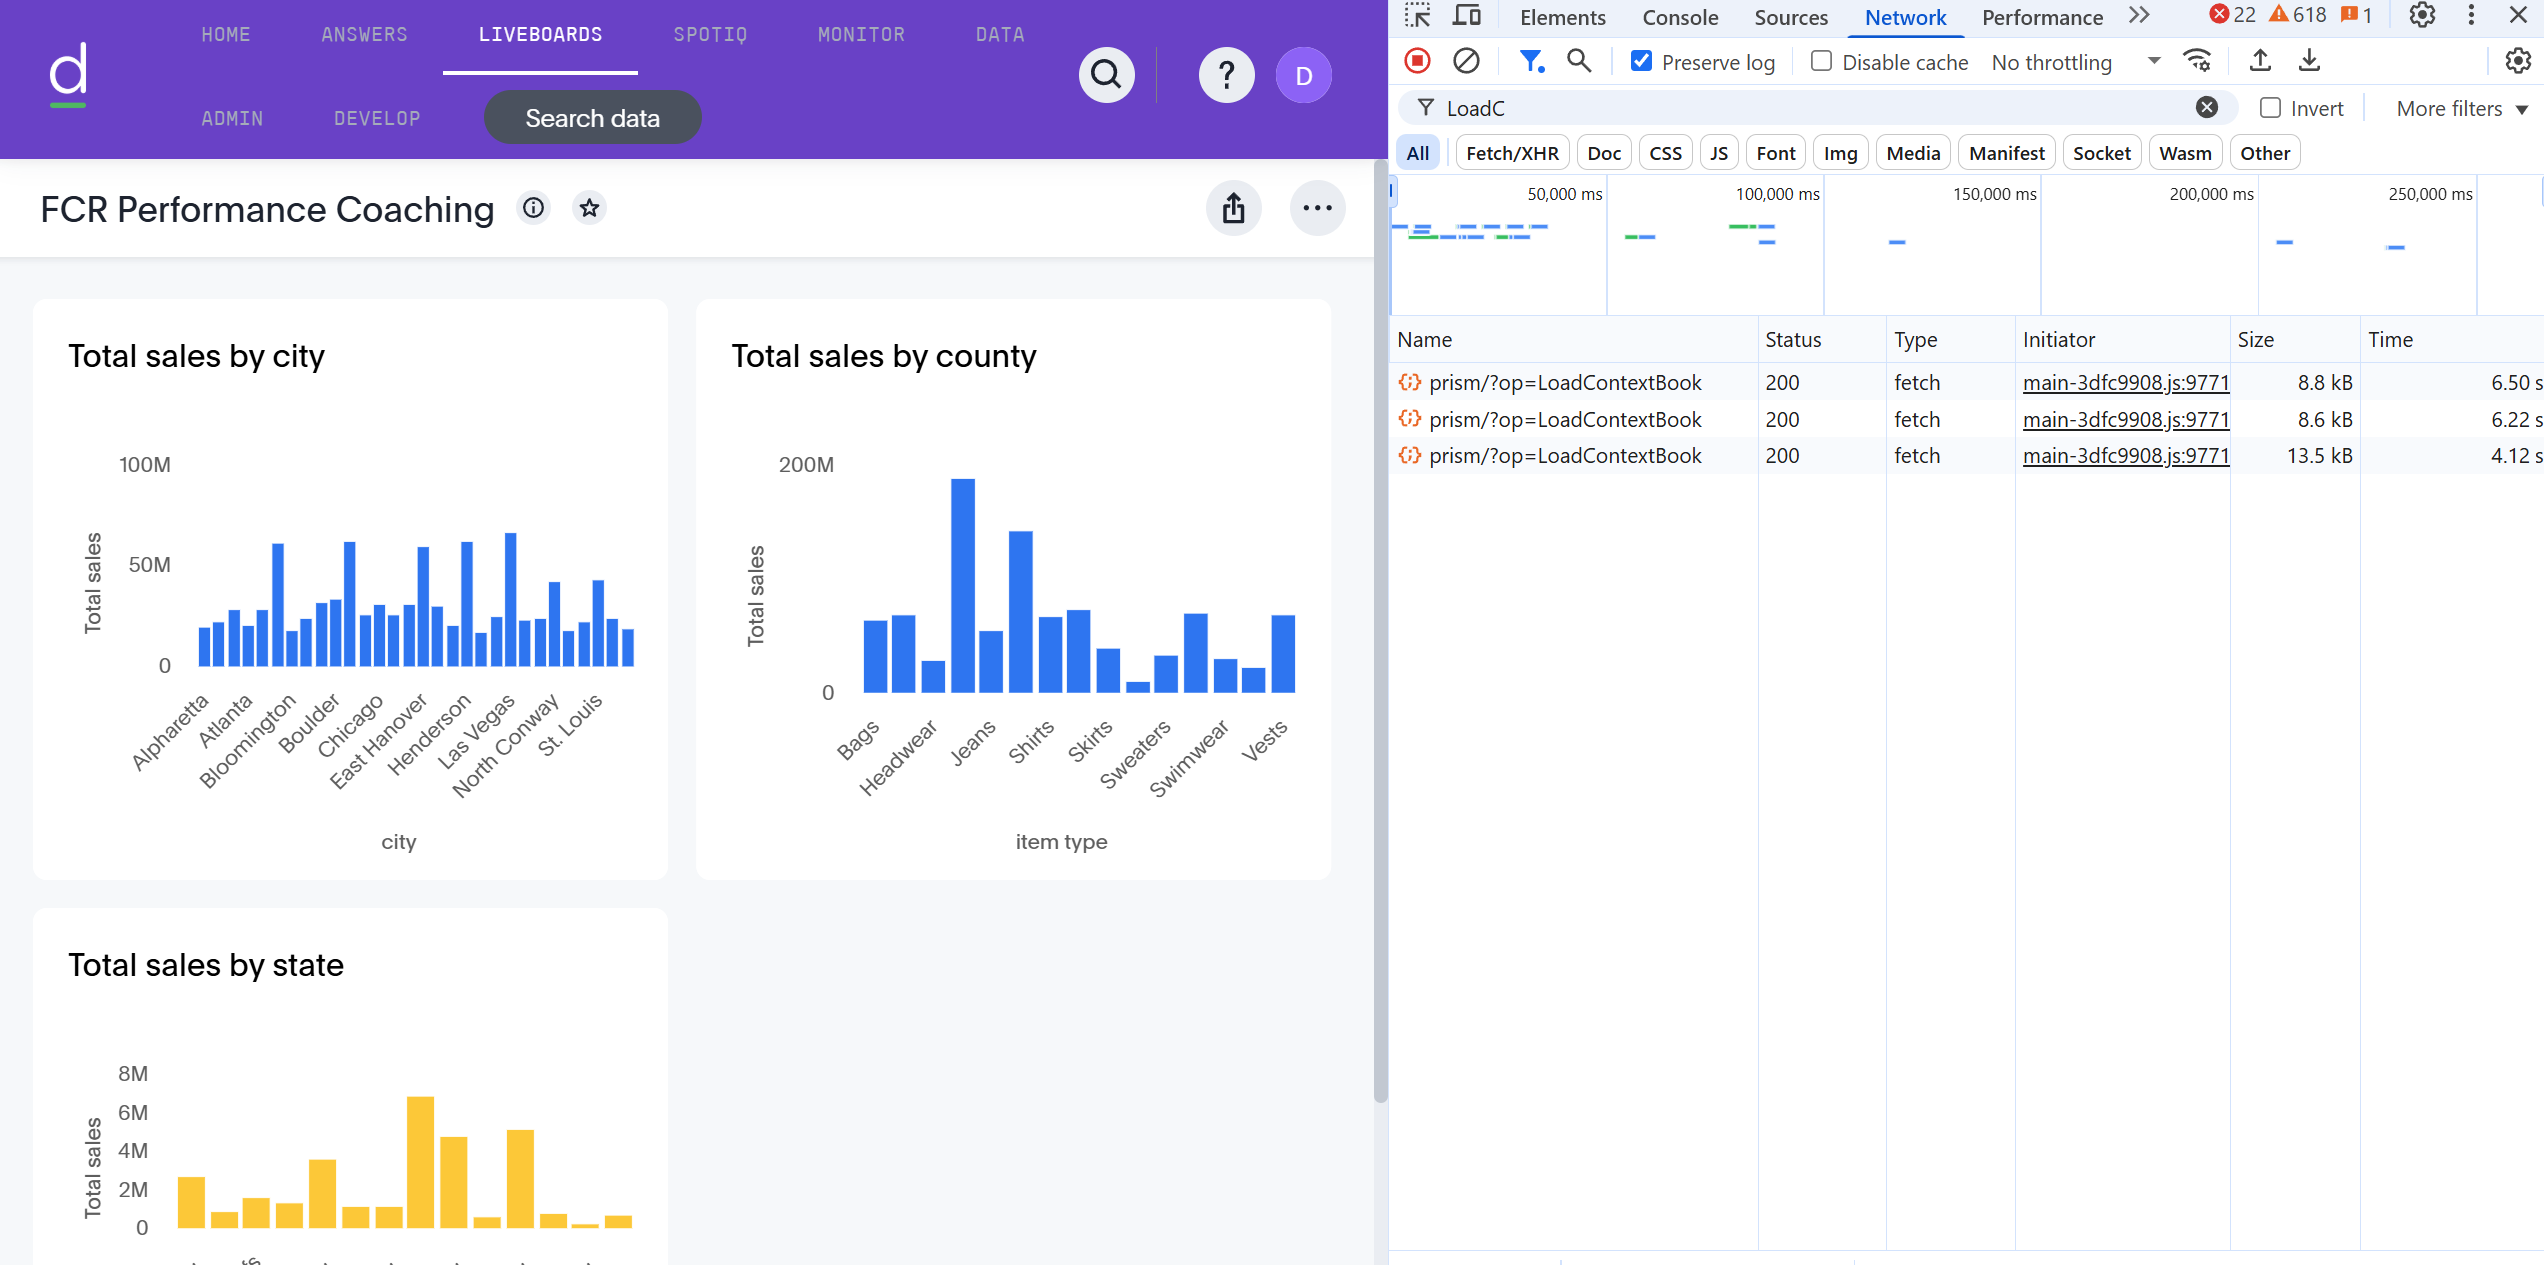Favorite the liveboard with the star icon

point(590,208)
